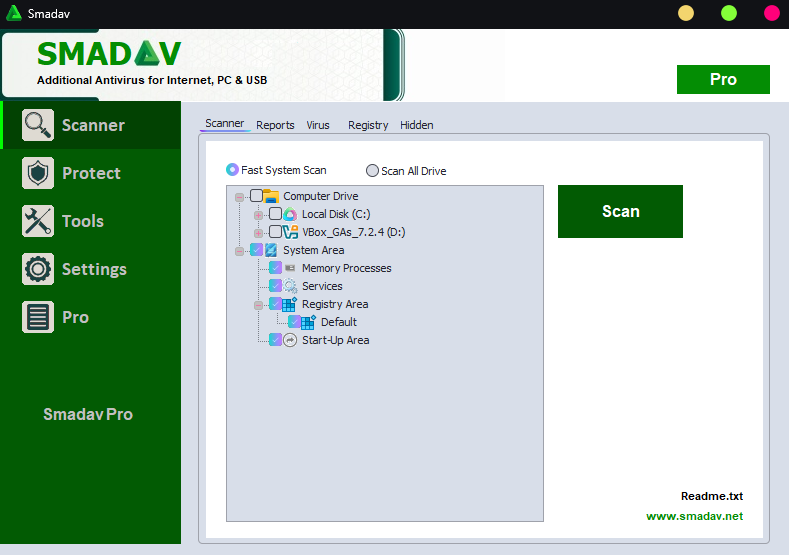Click the Local Disk (C:) drive icon

(290, 214)
